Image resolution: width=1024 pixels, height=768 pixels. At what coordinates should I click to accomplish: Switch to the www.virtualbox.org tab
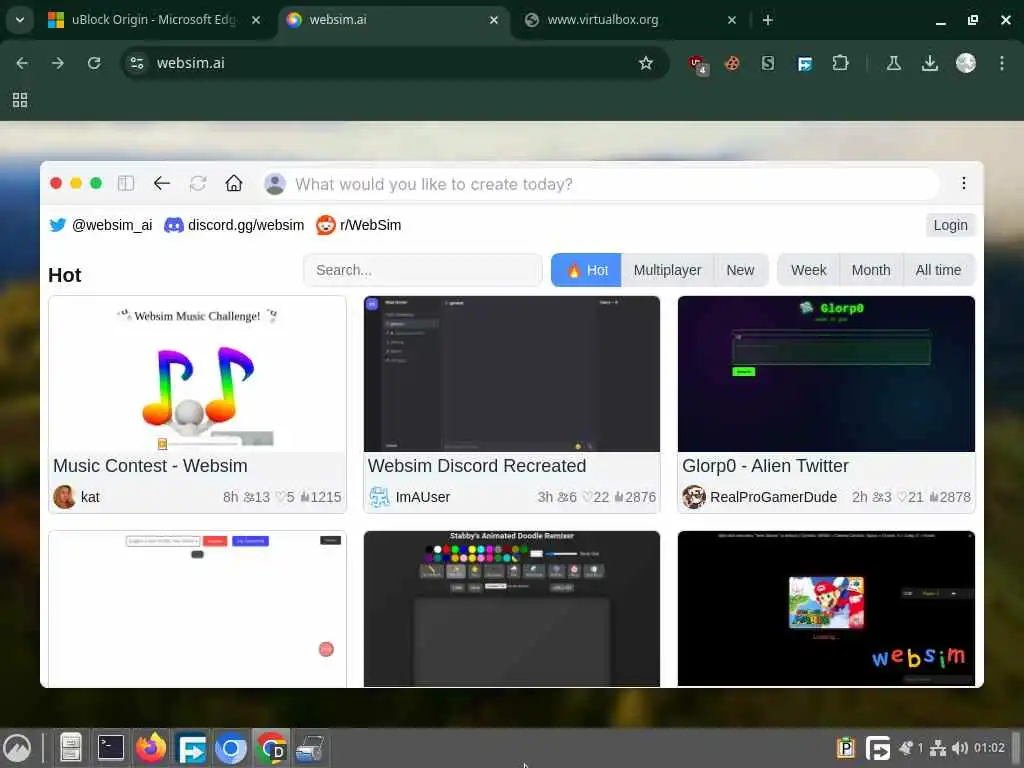click(630, 20)
